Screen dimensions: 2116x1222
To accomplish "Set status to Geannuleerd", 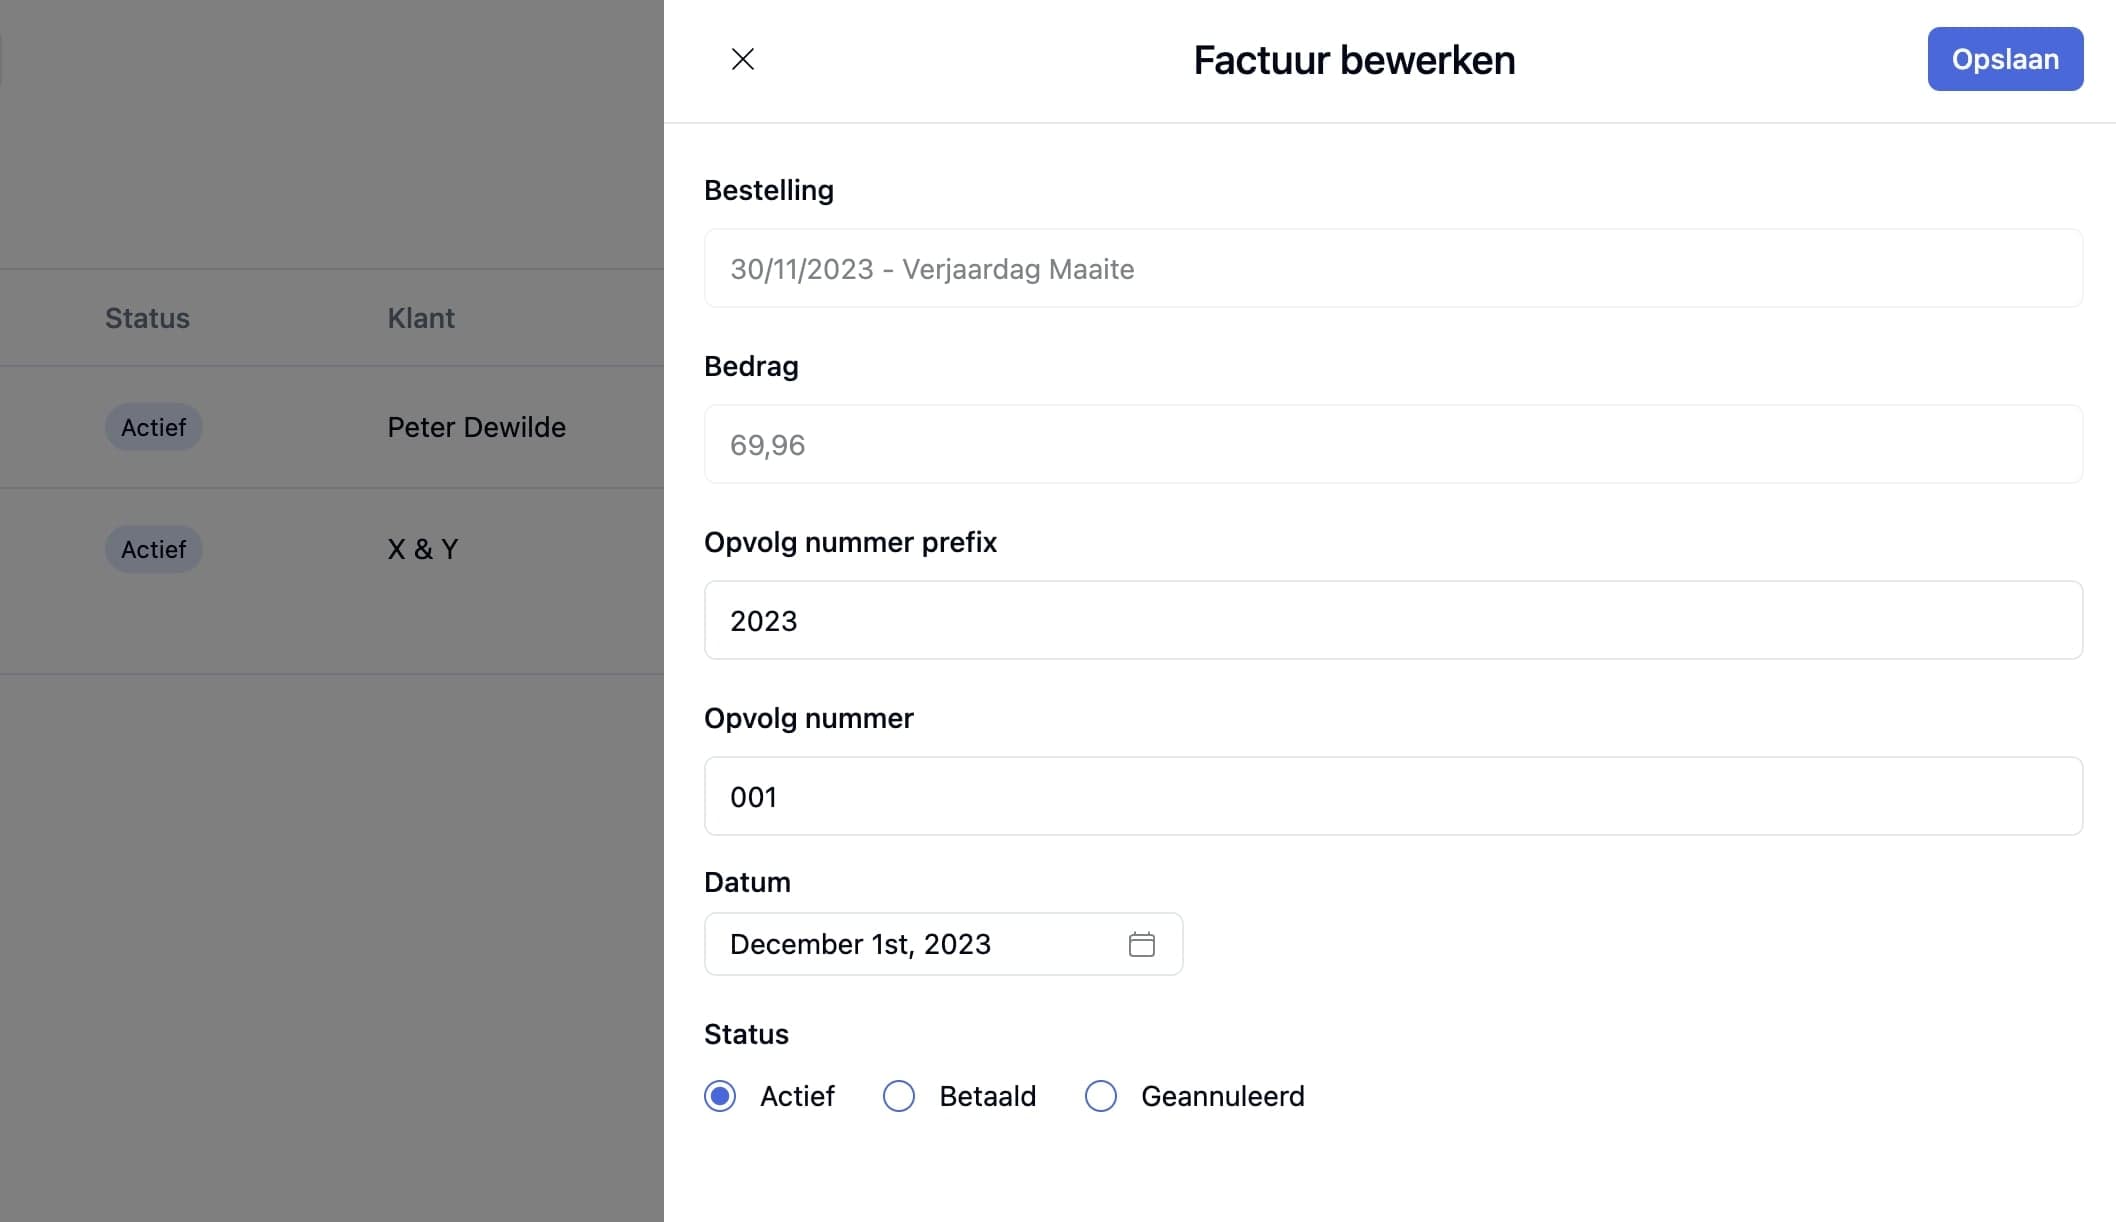I will tap(1100, 1096).
